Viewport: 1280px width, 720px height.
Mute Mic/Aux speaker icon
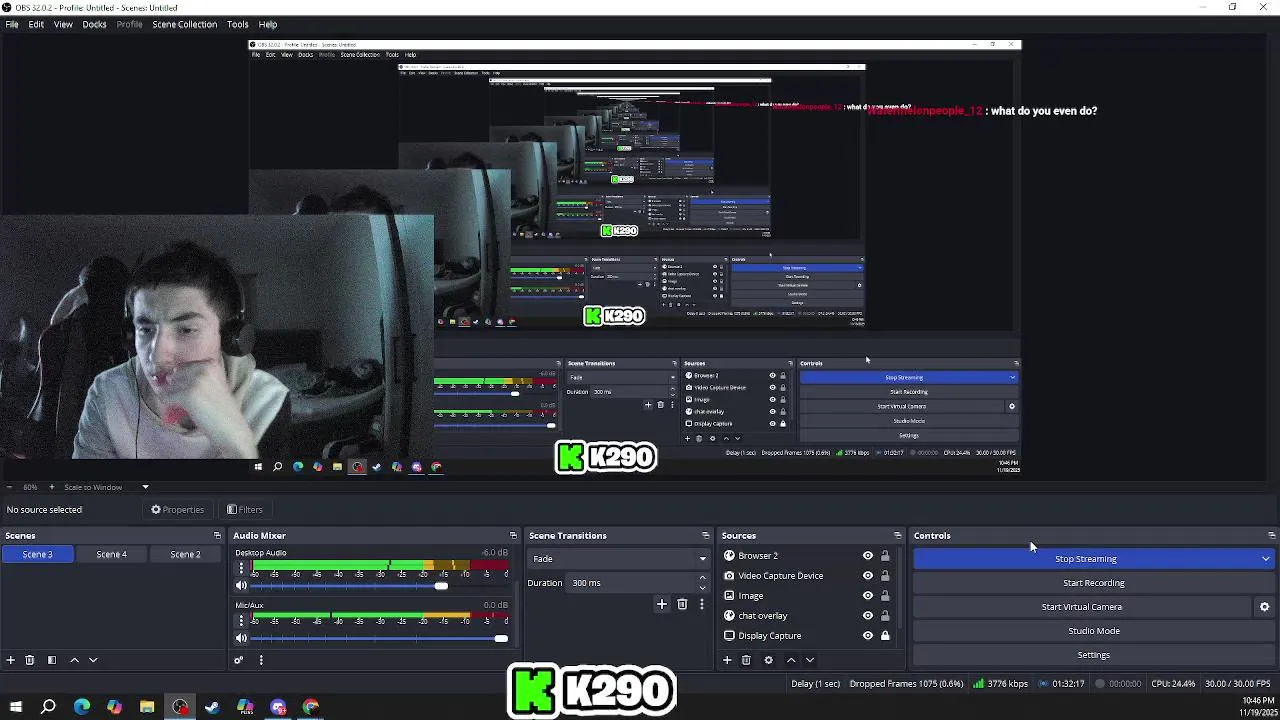pos(241,638)
